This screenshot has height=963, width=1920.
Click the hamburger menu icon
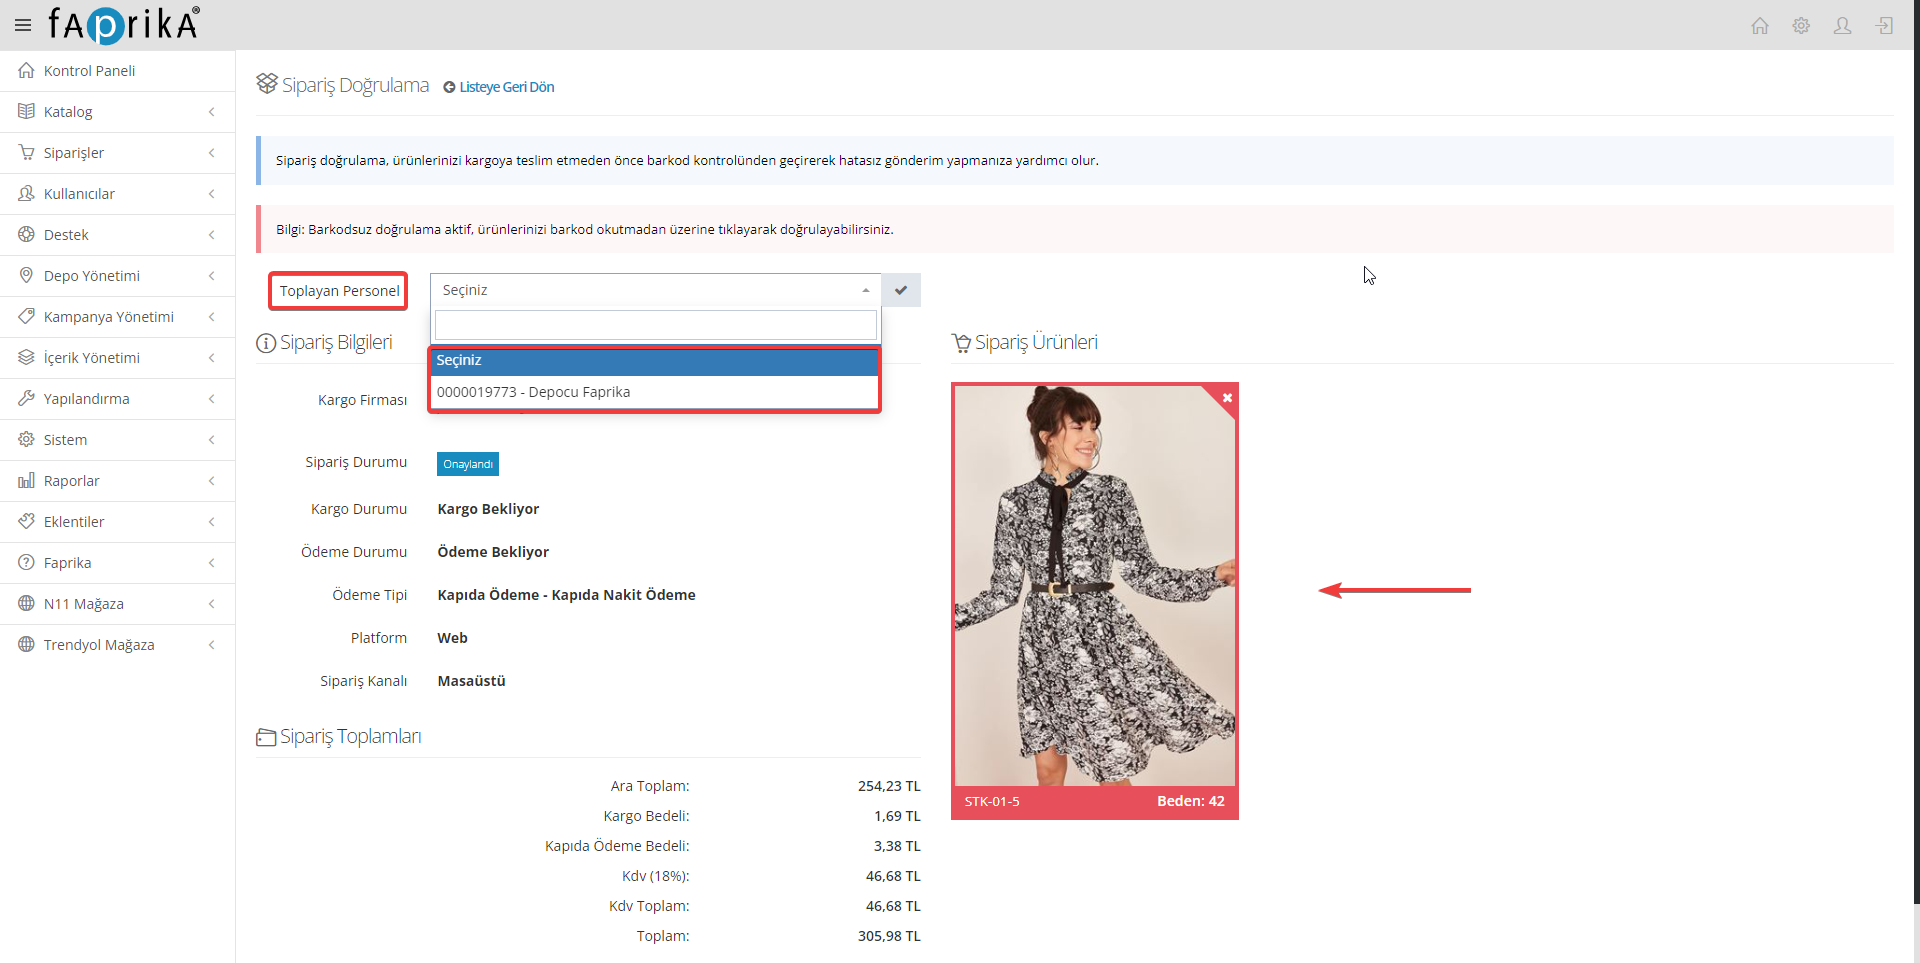coord(23,25)
